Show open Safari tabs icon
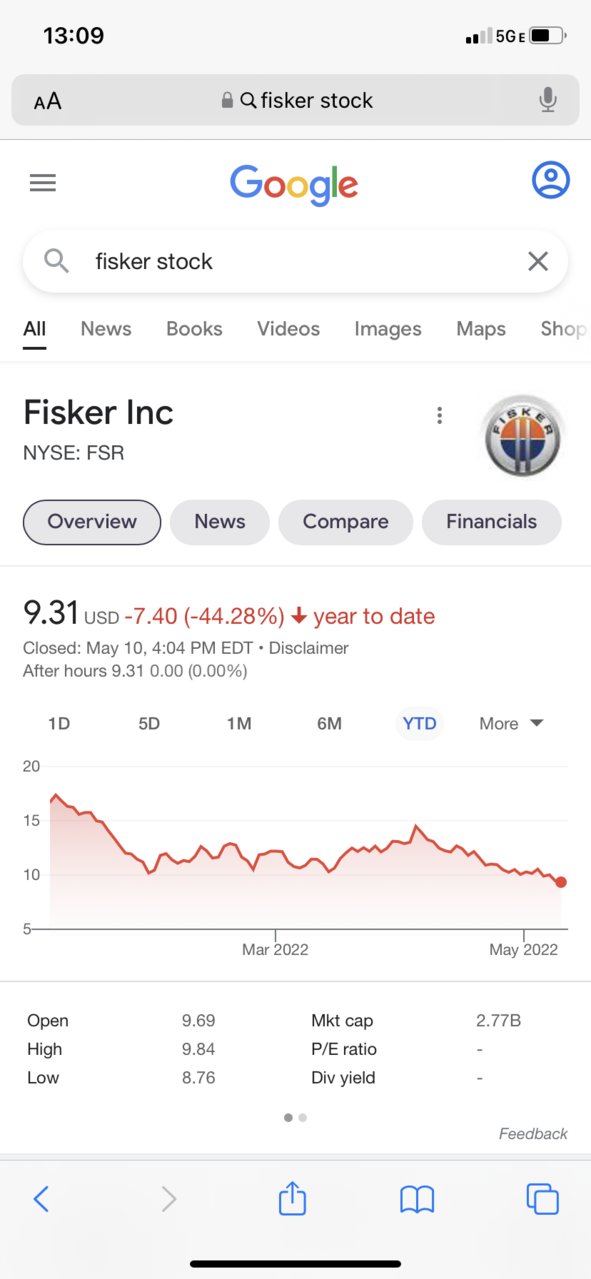 [542, 1198]
